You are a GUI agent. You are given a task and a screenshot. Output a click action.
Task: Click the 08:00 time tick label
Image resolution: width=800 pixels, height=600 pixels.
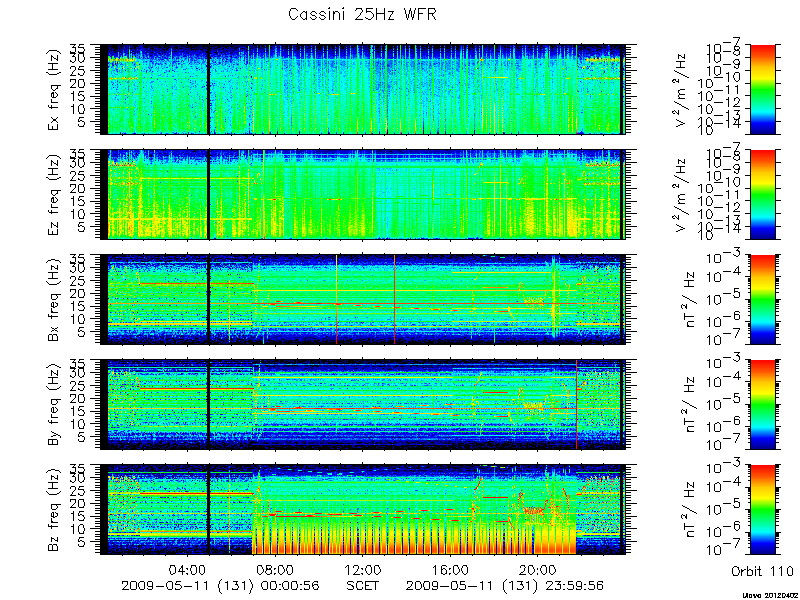tap(276, 569)
